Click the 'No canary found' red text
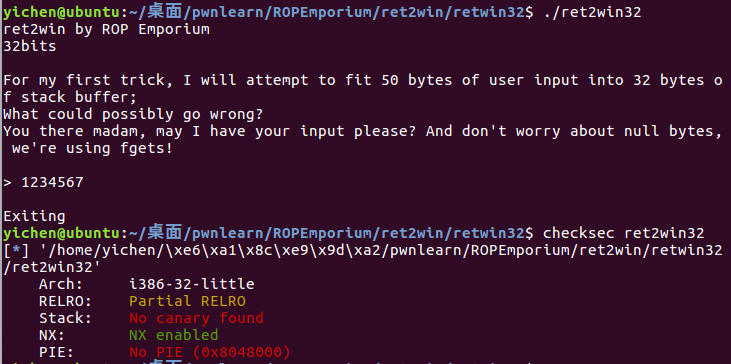 196,318
